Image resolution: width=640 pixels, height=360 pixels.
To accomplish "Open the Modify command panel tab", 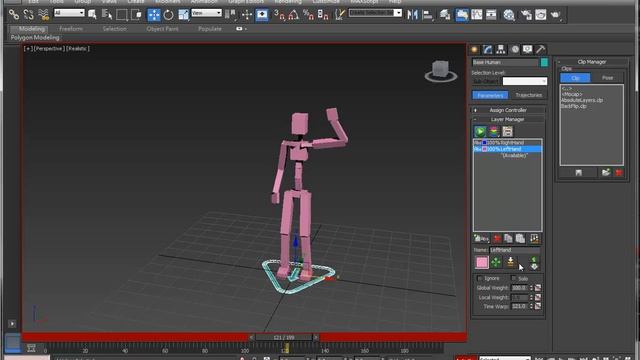I will 487,50.
